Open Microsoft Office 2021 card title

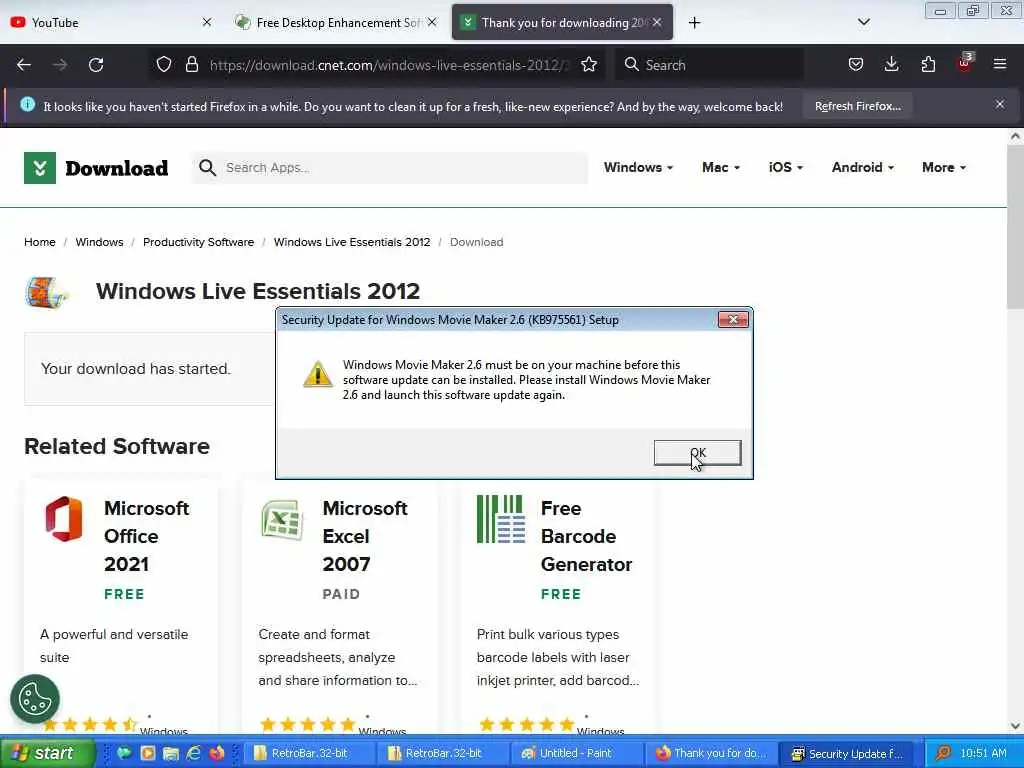pos(146,536)
